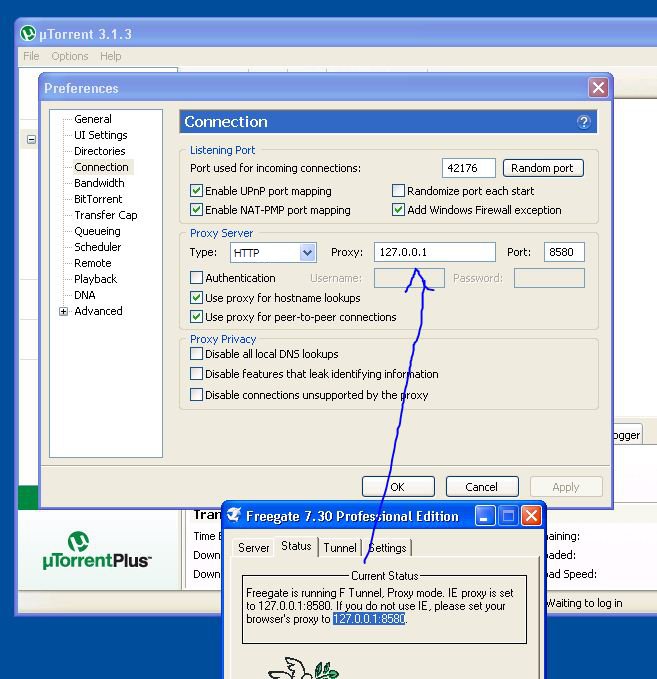Open the File menu in µTorrent
The image size is (657, 679).
31,56
